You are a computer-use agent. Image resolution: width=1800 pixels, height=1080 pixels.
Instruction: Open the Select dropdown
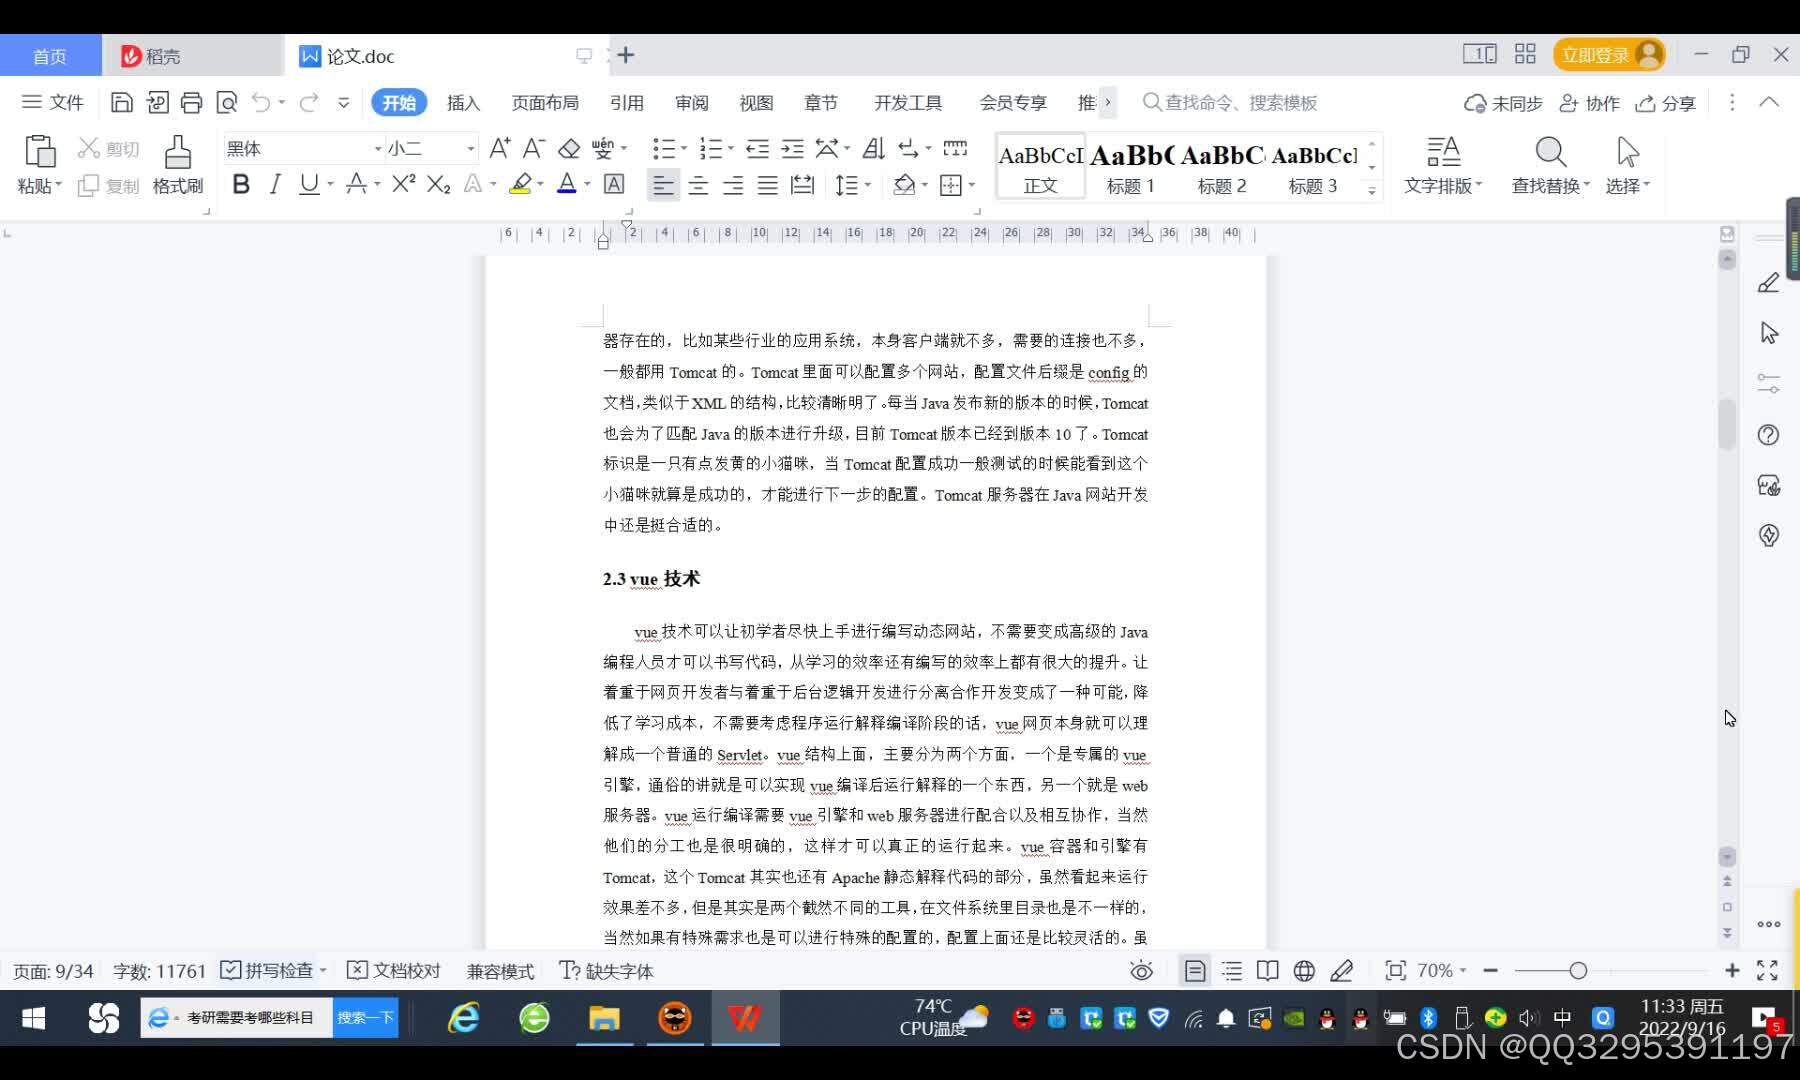[x=1628, y=186]
